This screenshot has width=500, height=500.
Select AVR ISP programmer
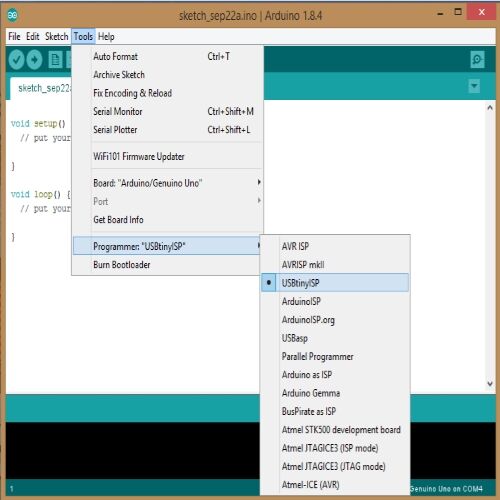335,246
